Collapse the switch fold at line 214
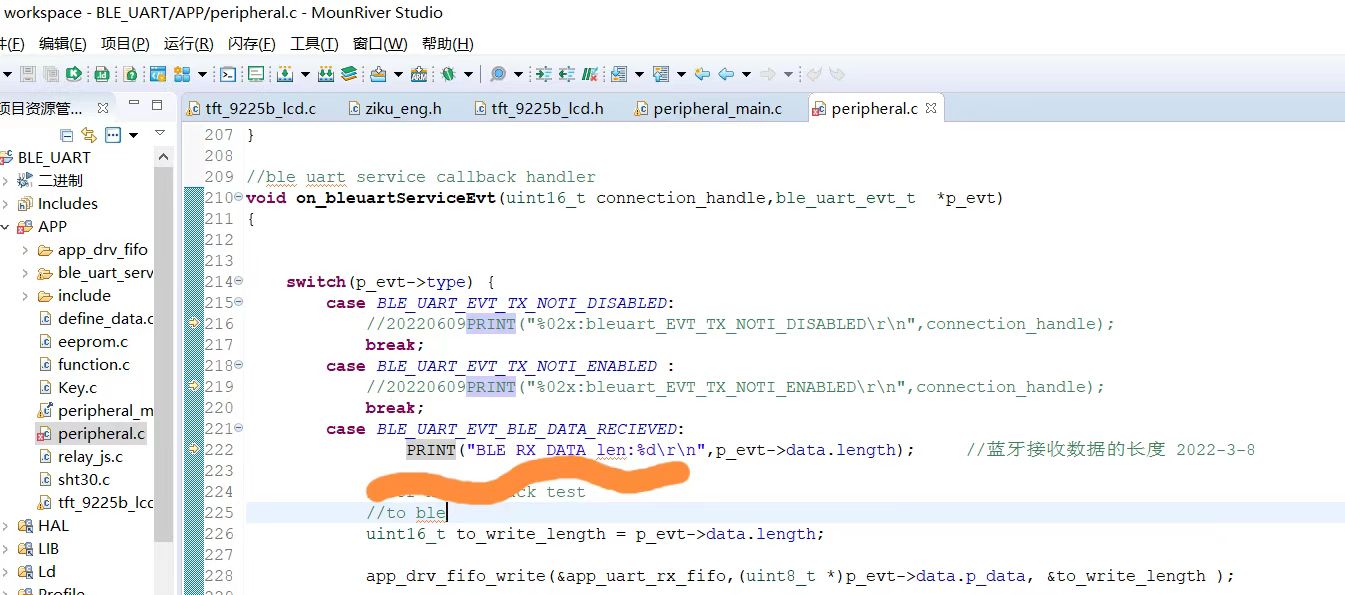The image size is (1345, 595). point(238,282)
